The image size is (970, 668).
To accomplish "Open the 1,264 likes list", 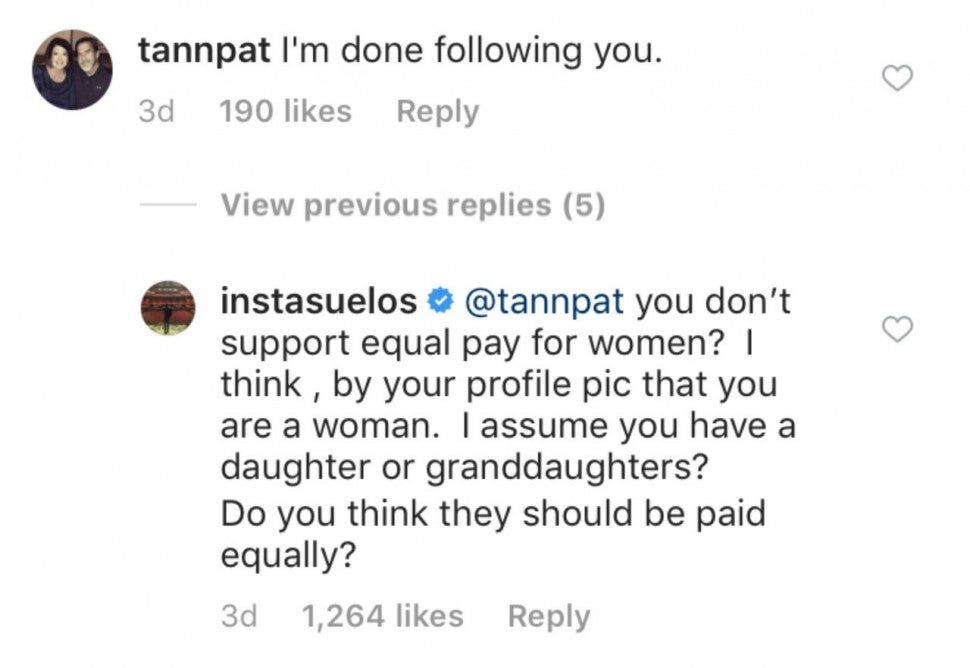I will tap(382, 616).
